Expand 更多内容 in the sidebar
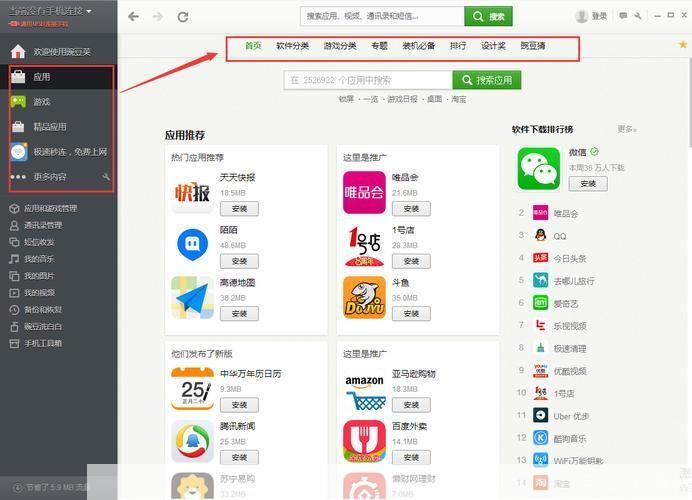 point(50,177)
